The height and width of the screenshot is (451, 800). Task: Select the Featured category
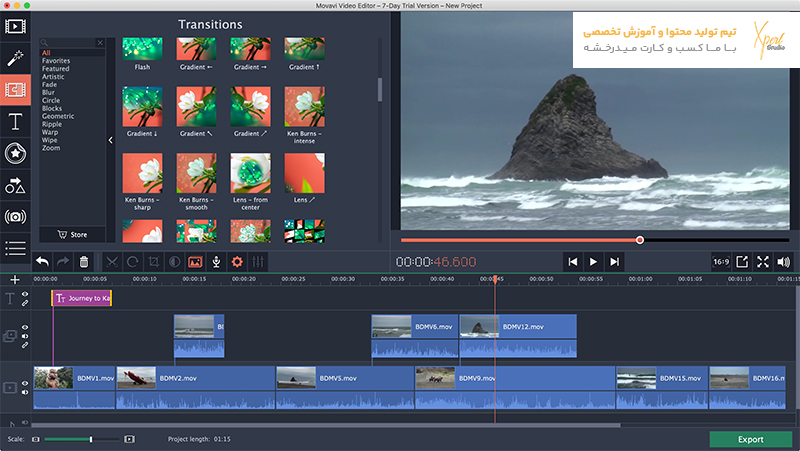pyautogui.click(x=56, y=68)
